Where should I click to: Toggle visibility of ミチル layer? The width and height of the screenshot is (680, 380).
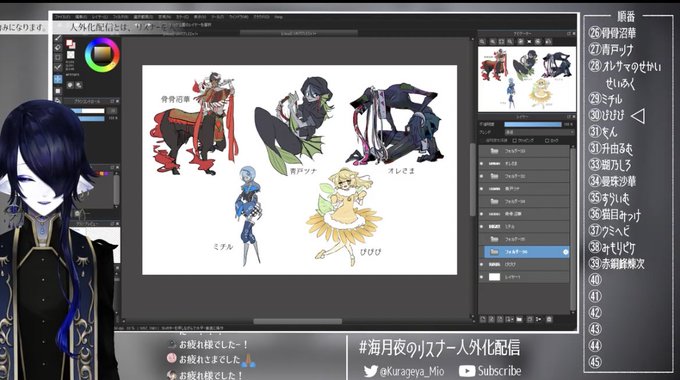(481, 226)
